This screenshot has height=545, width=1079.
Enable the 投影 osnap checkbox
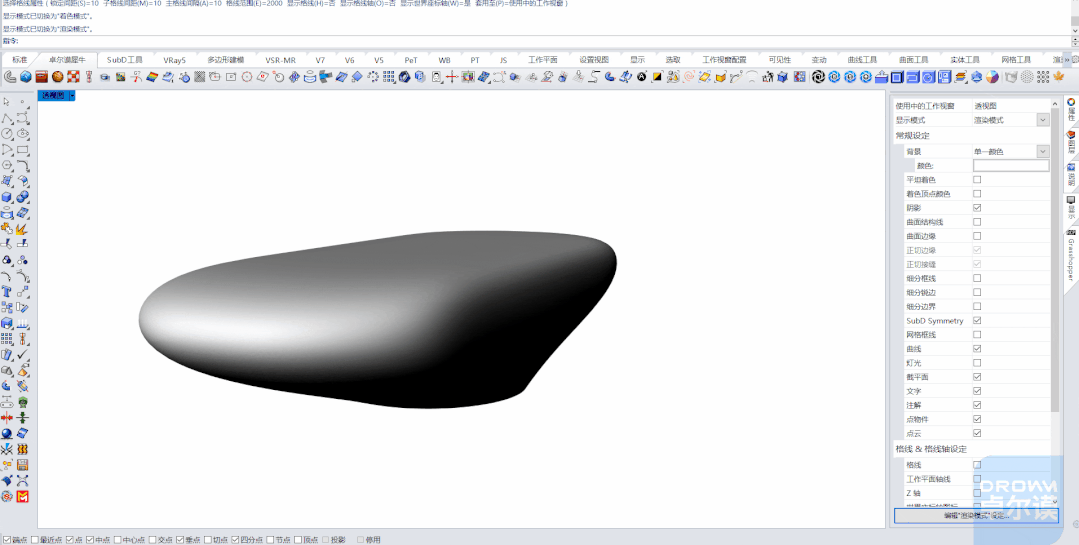tap(325, 540)
